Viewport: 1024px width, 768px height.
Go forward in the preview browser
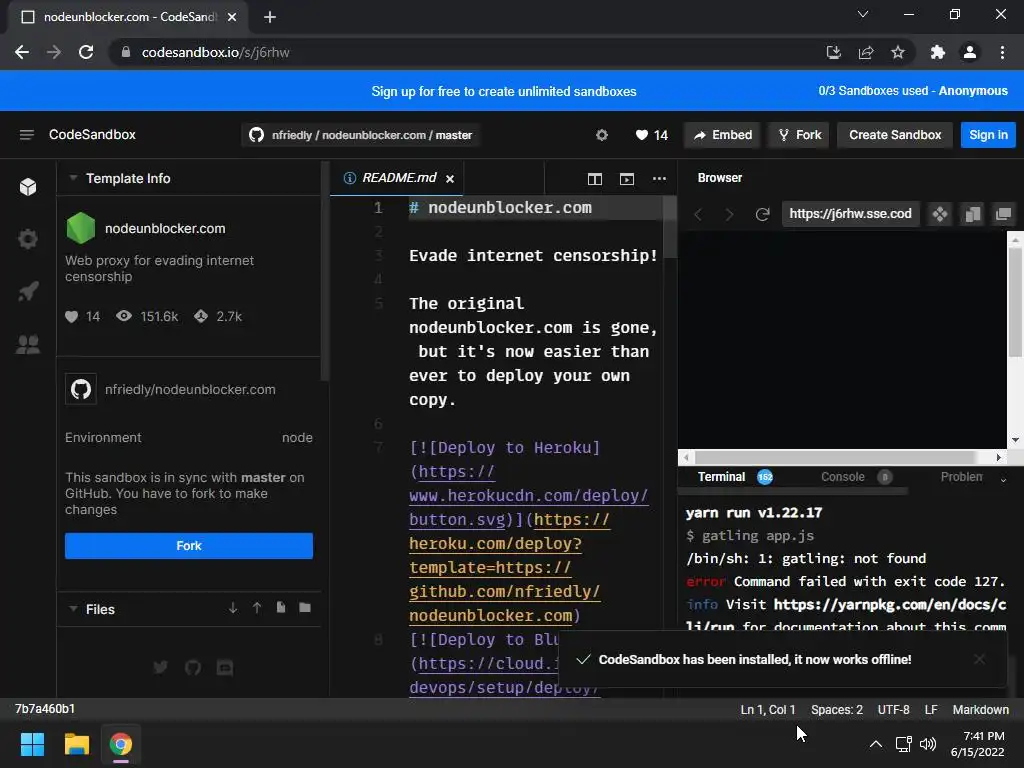(729, 214)
